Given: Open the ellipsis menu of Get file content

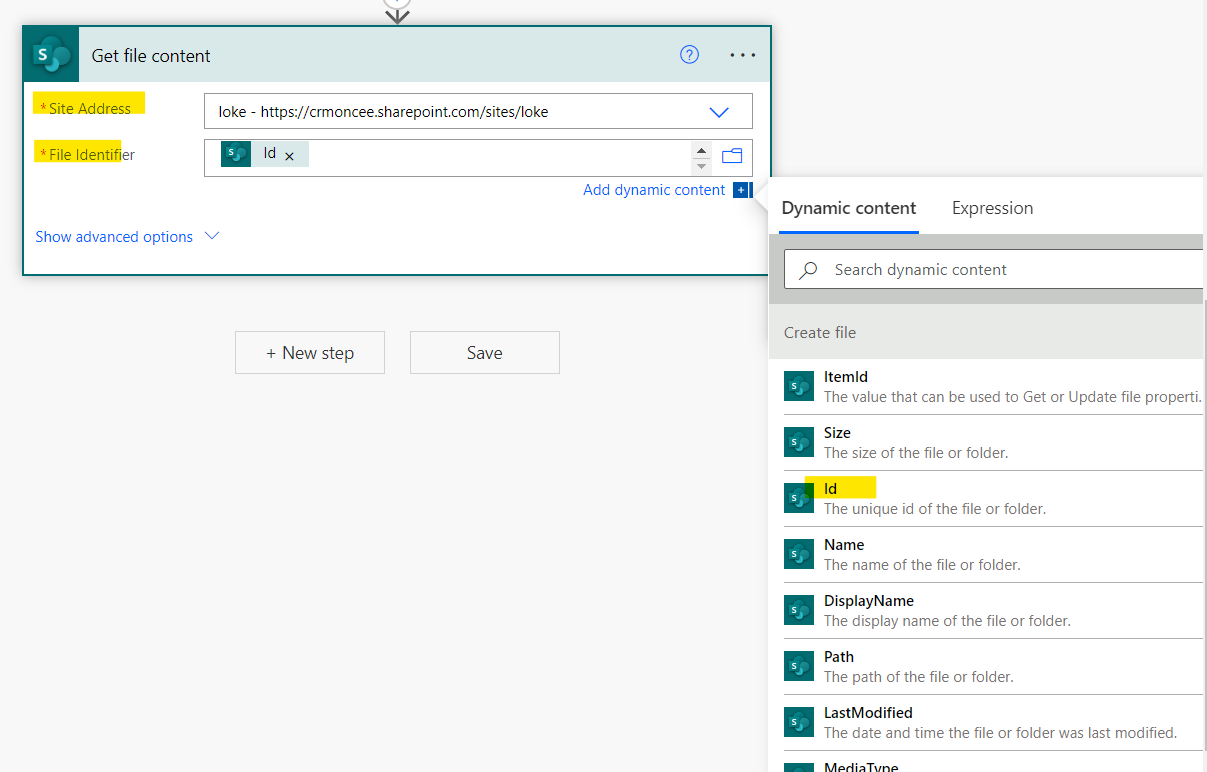Looking at the screenshot, I should pos(743,55).
